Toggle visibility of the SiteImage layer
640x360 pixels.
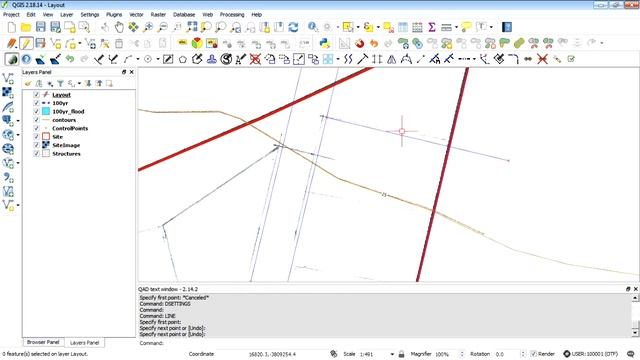click(36, 145)
